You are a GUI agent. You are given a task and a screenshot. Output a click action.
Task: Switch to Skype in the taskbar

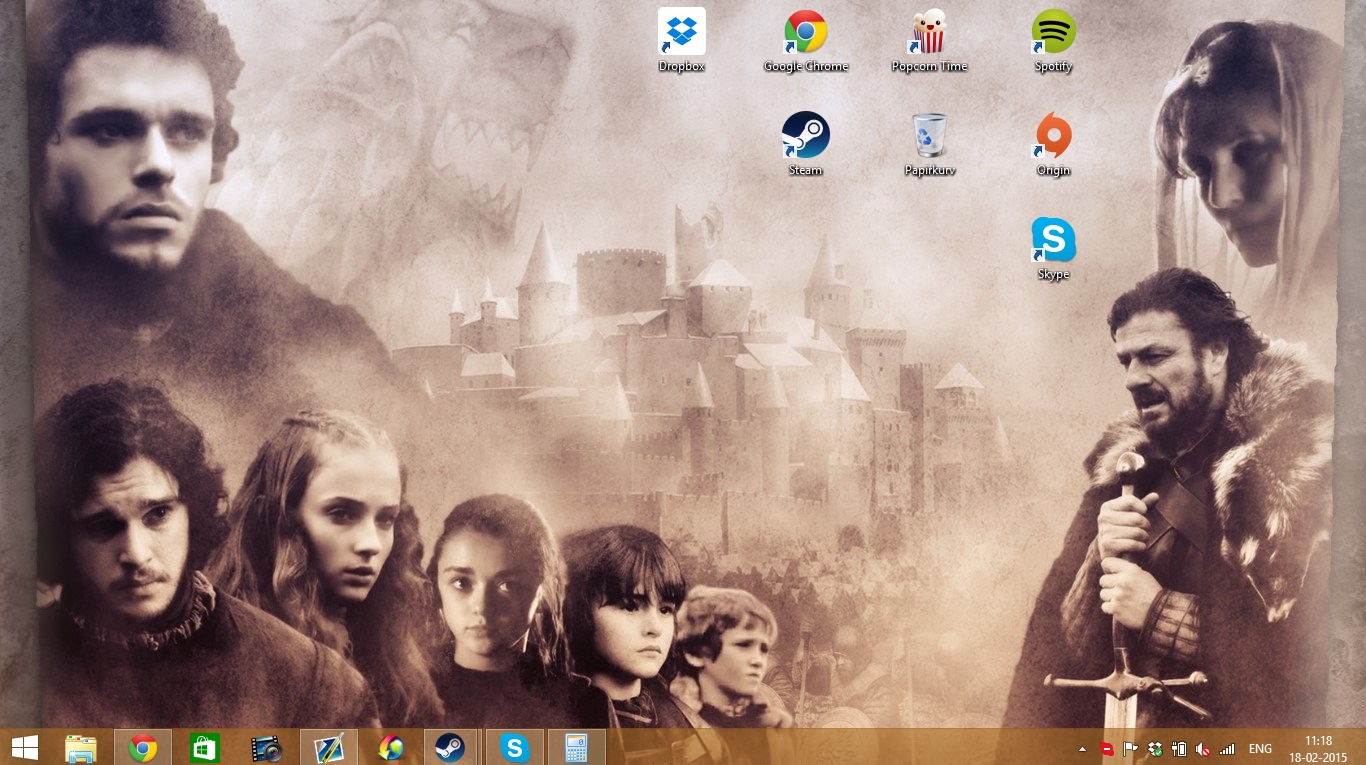(515, 747)
